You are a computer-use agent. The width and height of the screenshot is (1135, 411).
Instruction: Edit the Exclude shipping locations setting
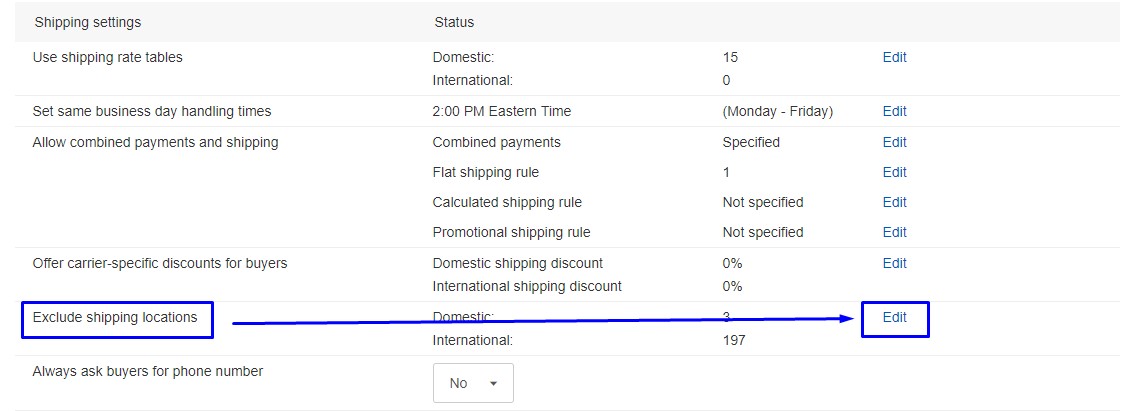click(894, 317)
